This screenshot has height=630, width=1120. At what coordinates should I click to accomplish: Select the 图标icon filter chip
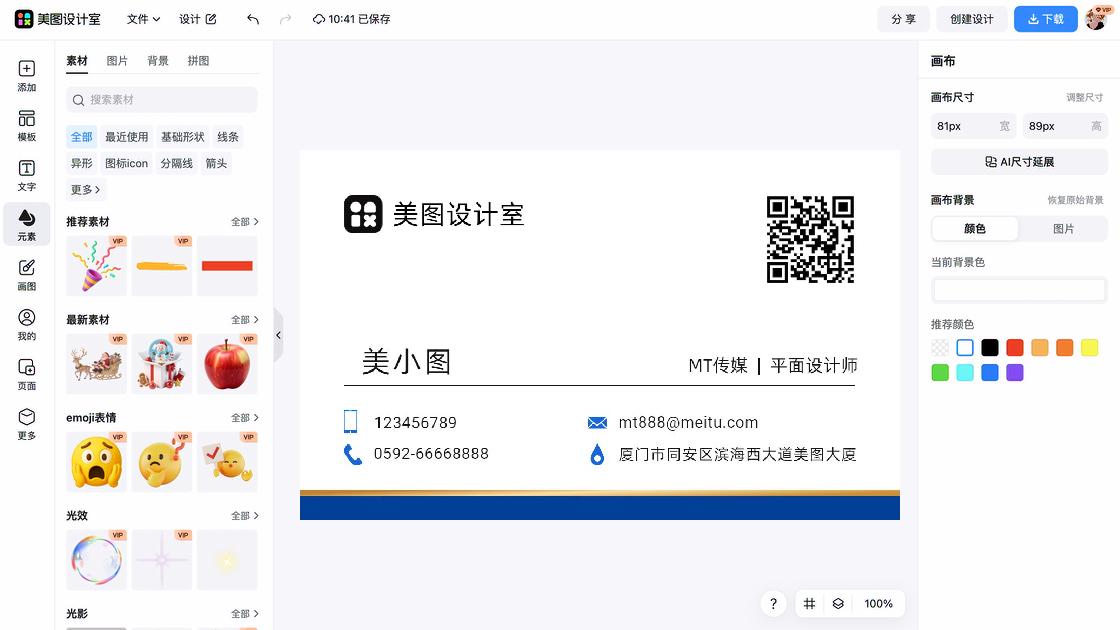126,164
